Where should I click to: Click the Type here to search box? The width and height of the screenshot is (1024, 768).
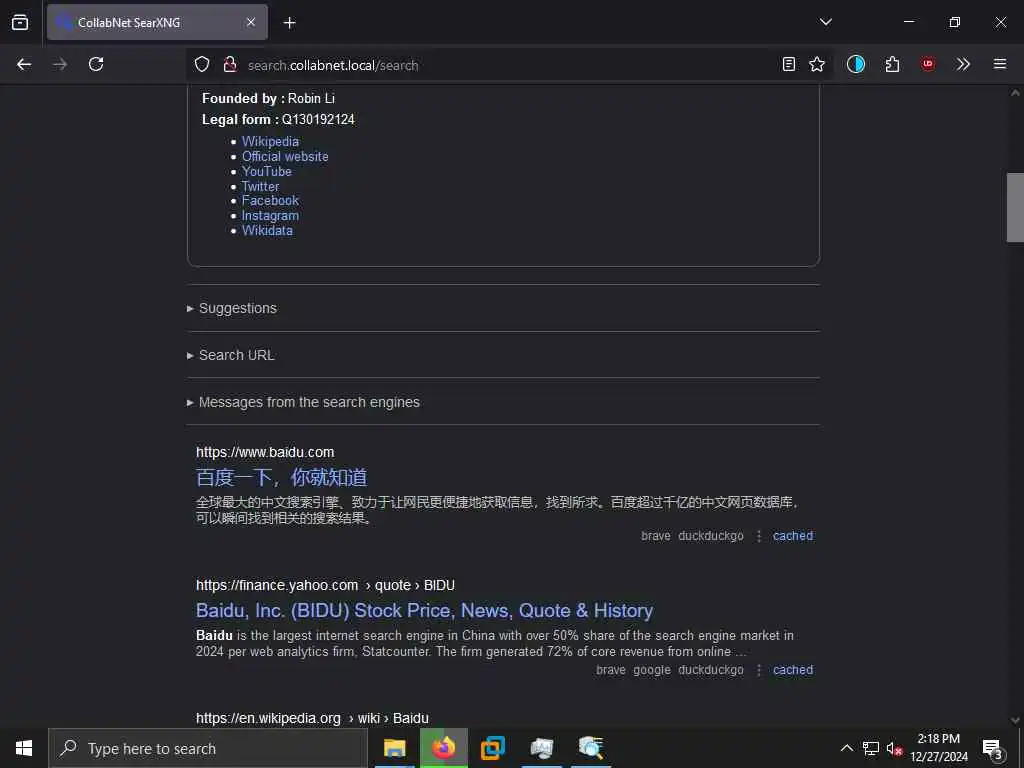(x=208, y=748)
